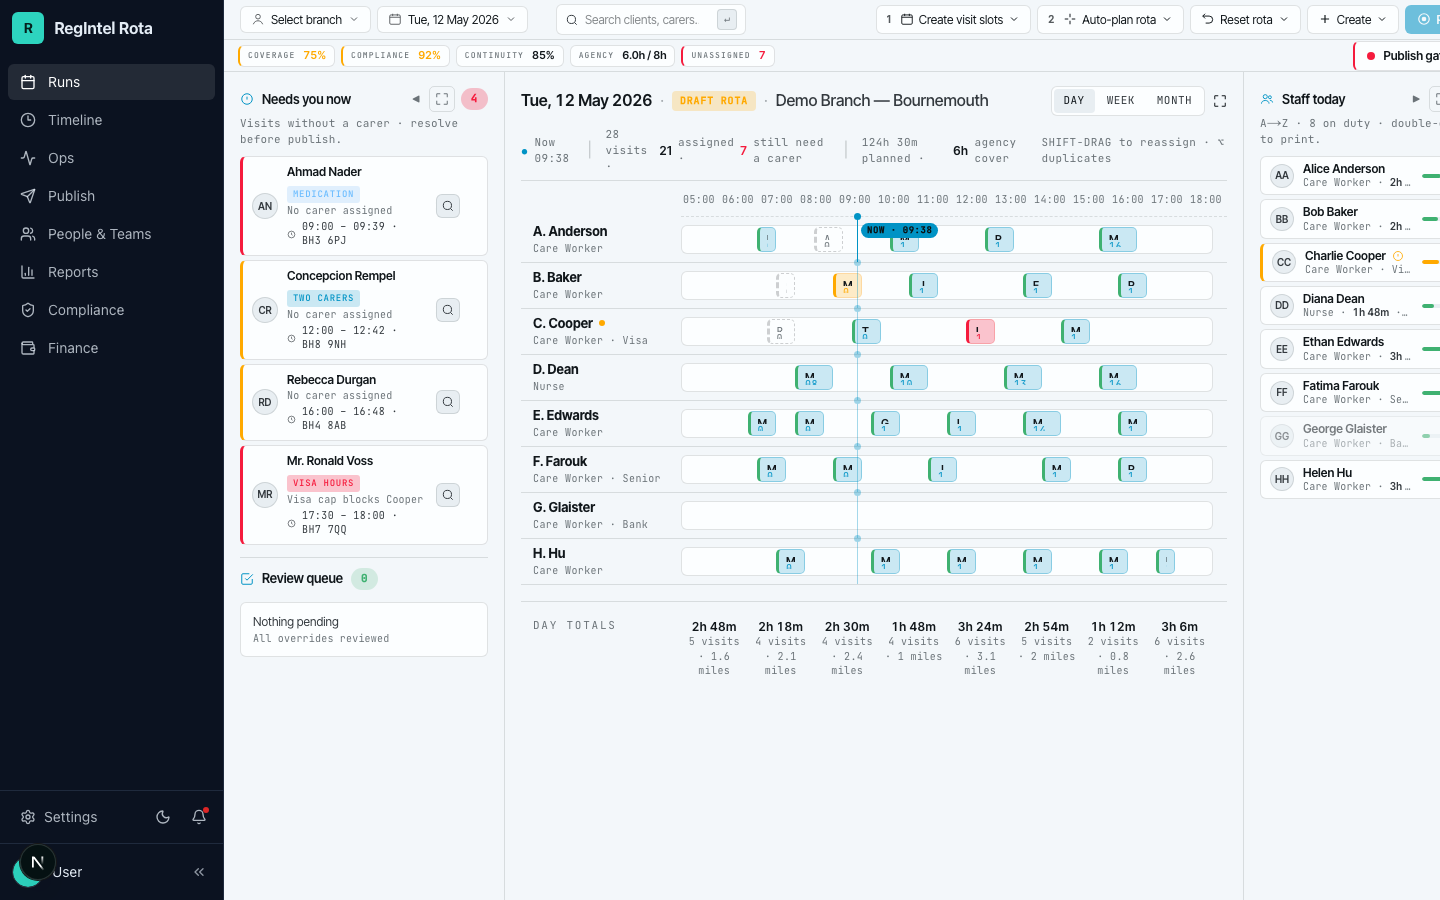Click the AN avatar on Ahmad Nader card
The width and height of the screenshot is (1440, 900).
(x=265, y=206)
